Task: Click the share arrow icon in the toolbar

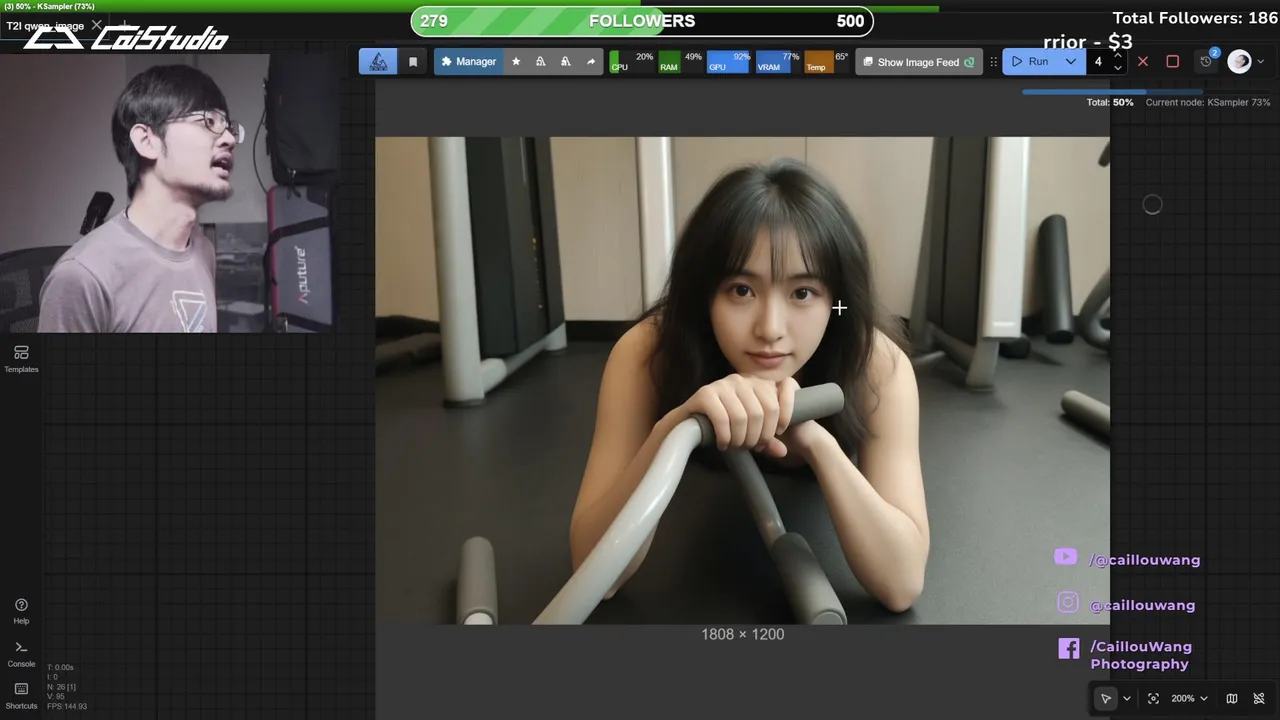Action: pyautogui.click(x=591, y=62)
